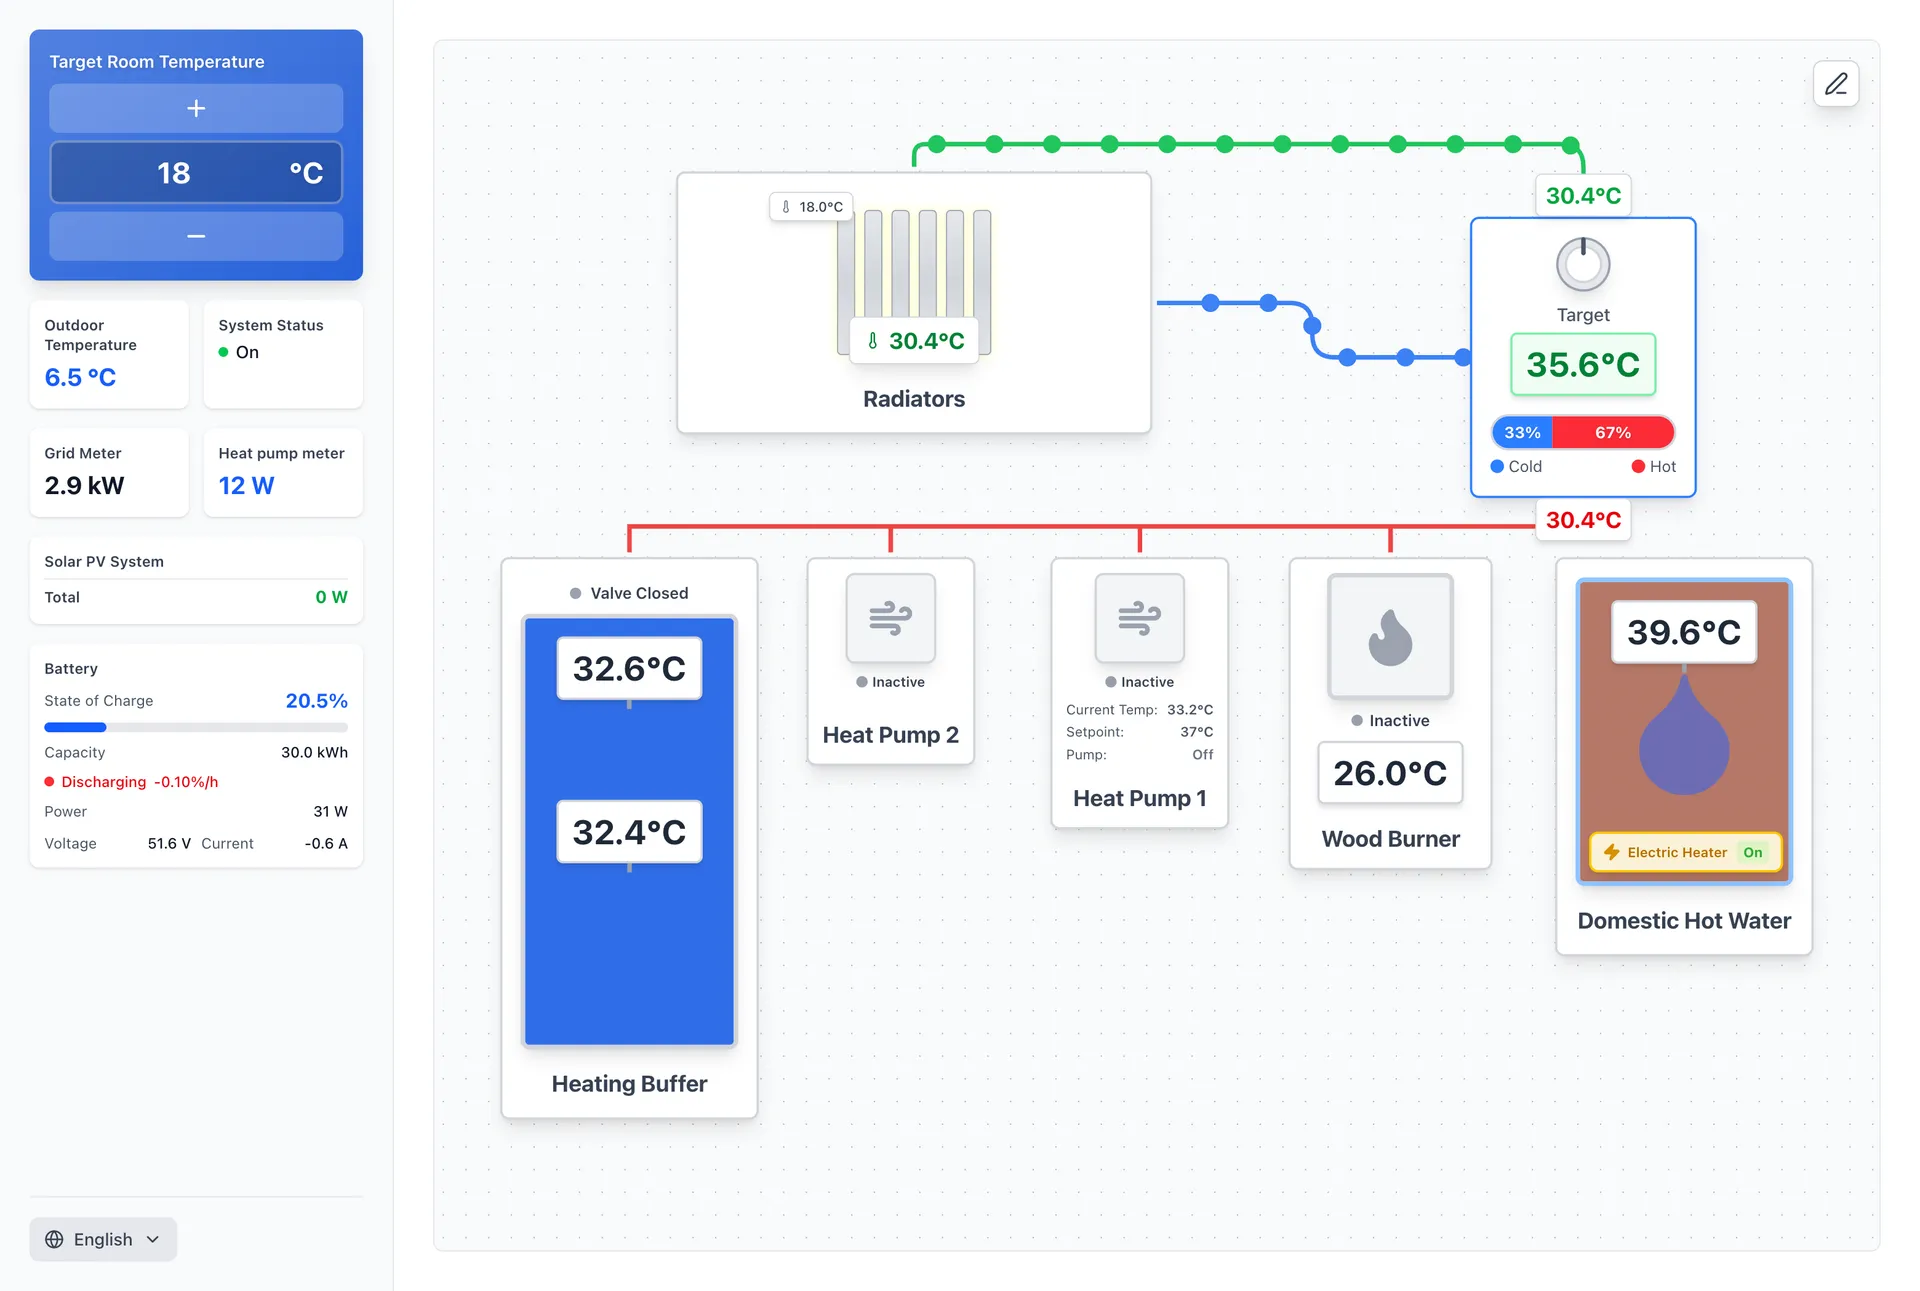Click the Heat Pump 1 Inactive status
This screenshot has width=1920, height=1291.
pos(1139,682)
